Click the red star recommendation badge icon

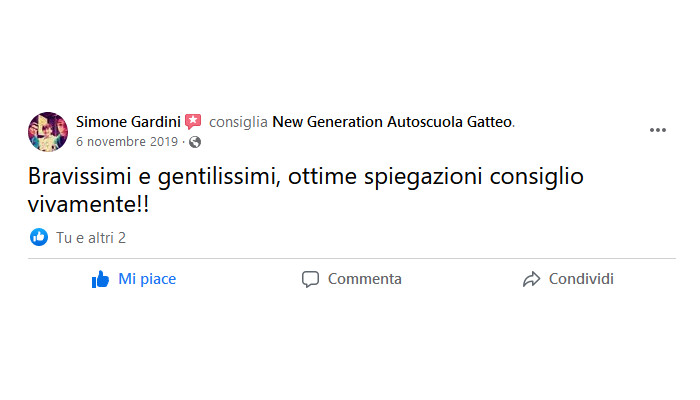(x=193, y=121)
